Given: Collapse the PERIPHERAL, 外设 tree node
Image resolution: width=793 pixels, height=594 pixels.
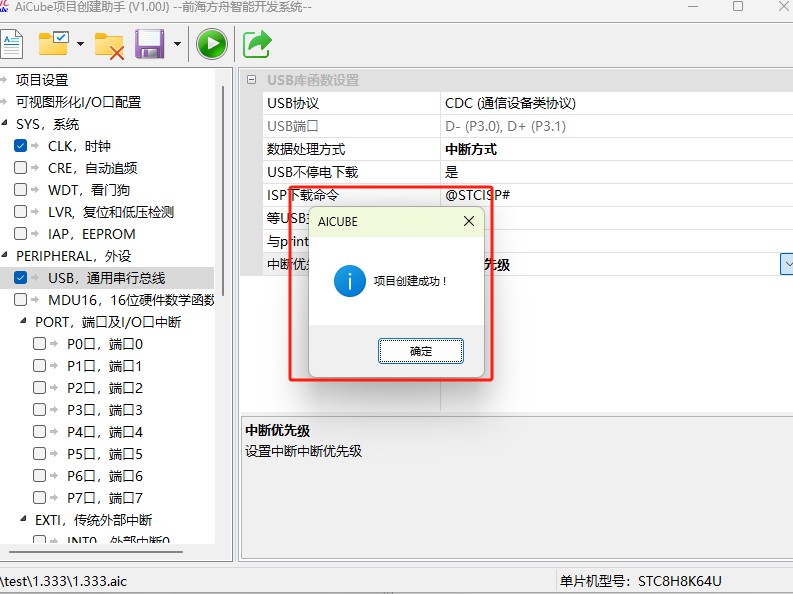Looking at the screenshot, I should [x=5, y=255].
